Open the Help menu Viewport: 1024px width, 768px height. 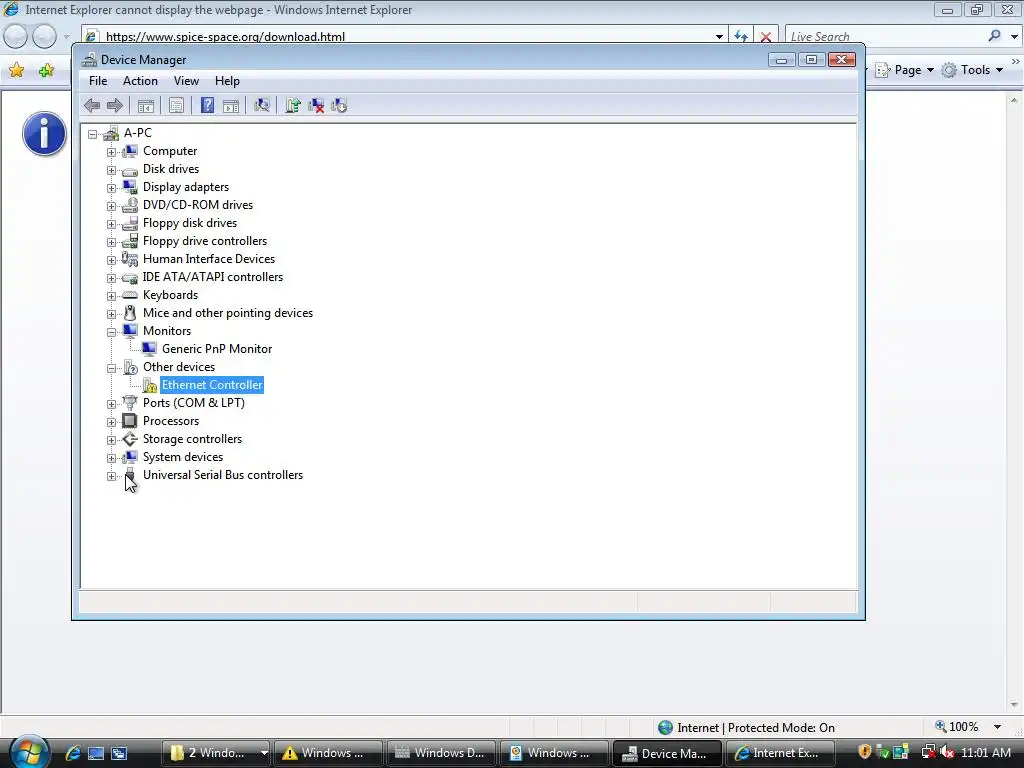click(x=227, y=81)
